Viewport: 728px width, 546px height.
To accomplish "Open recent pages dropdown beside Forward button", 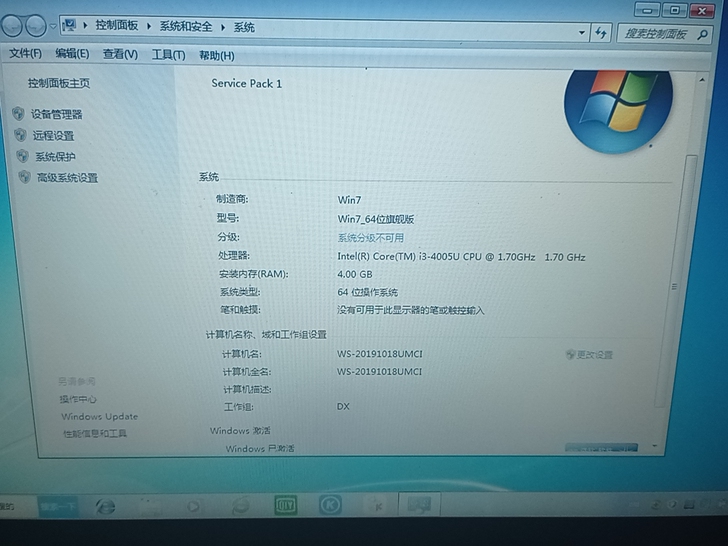I will pos(53,26).
